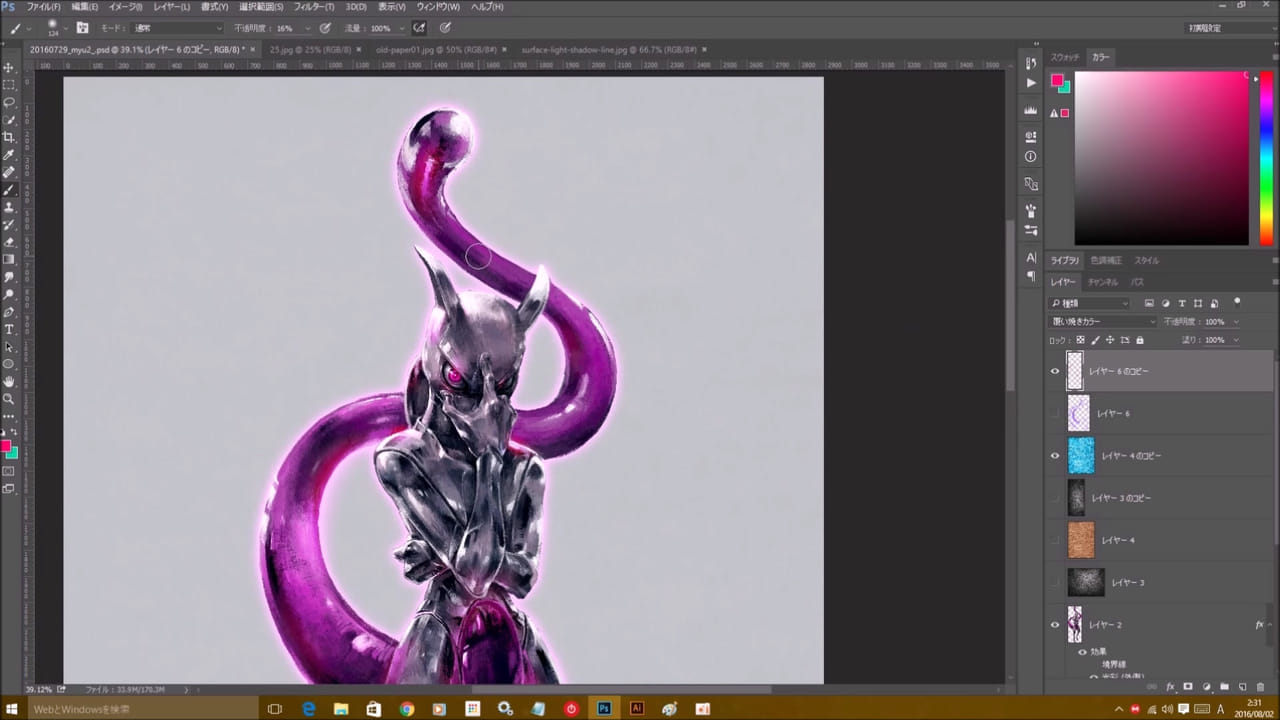This screenshot has width=1280, height=720.
Task: Select the Lasso tool
Action: pyautogui.click(x=9, y=102)
